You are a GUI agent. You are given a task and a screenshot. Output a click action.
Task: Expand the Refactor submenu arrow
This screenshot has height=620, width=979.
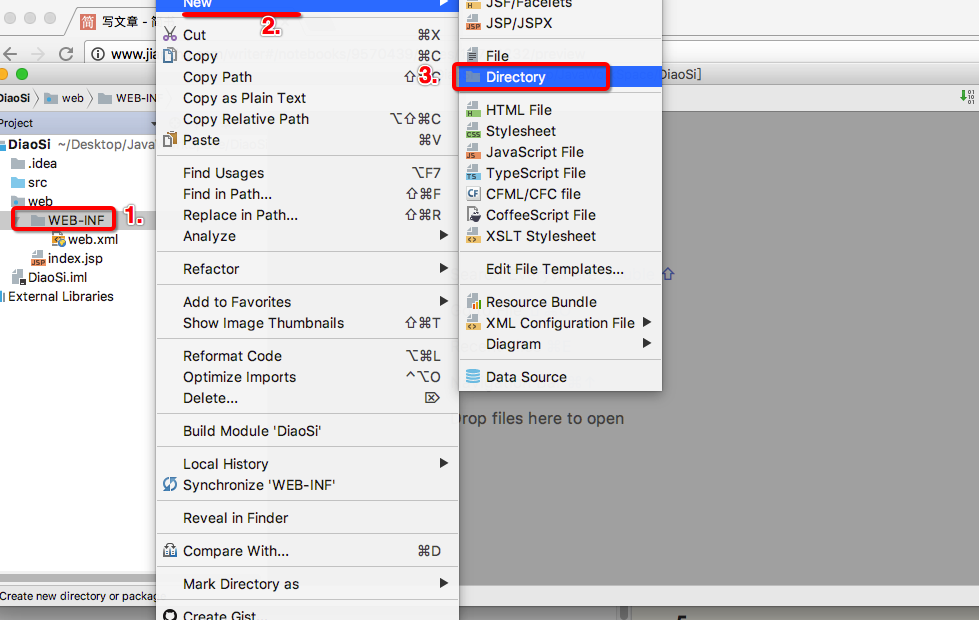tap(443, 268)
